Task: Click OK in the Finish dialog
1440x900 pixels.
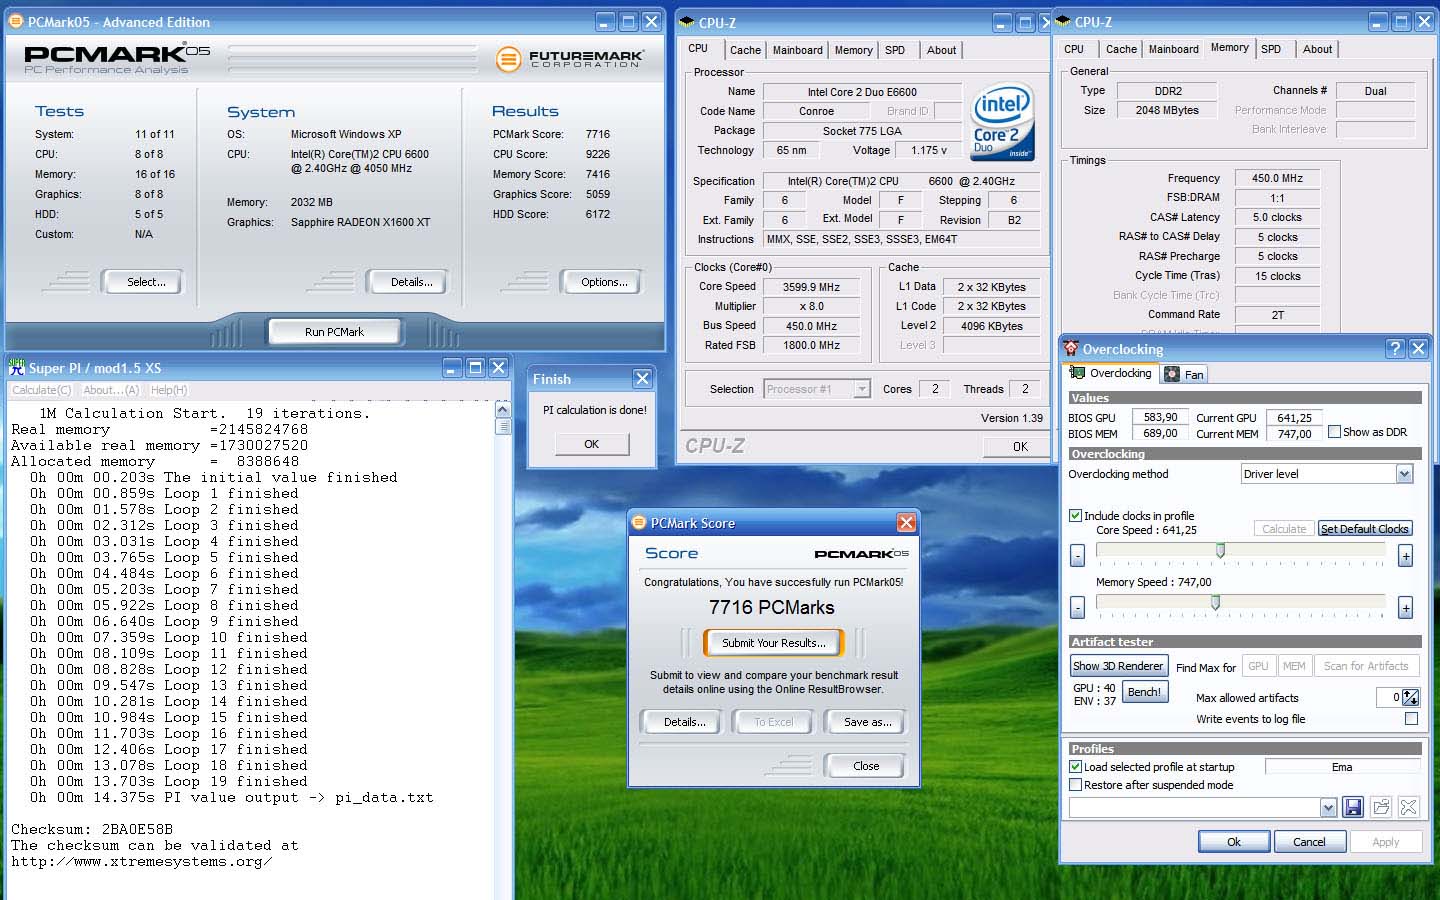Action: click(591, 444)
